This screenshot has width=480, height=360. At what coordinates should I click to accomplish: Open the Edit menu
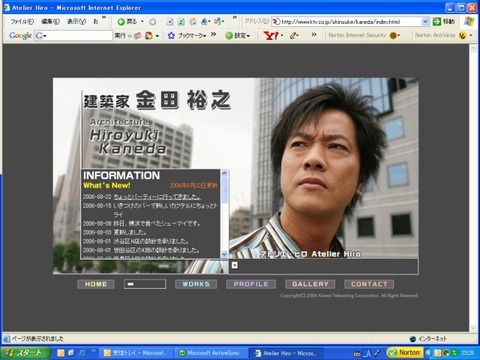pyautogui.click(x=50, y=22)
